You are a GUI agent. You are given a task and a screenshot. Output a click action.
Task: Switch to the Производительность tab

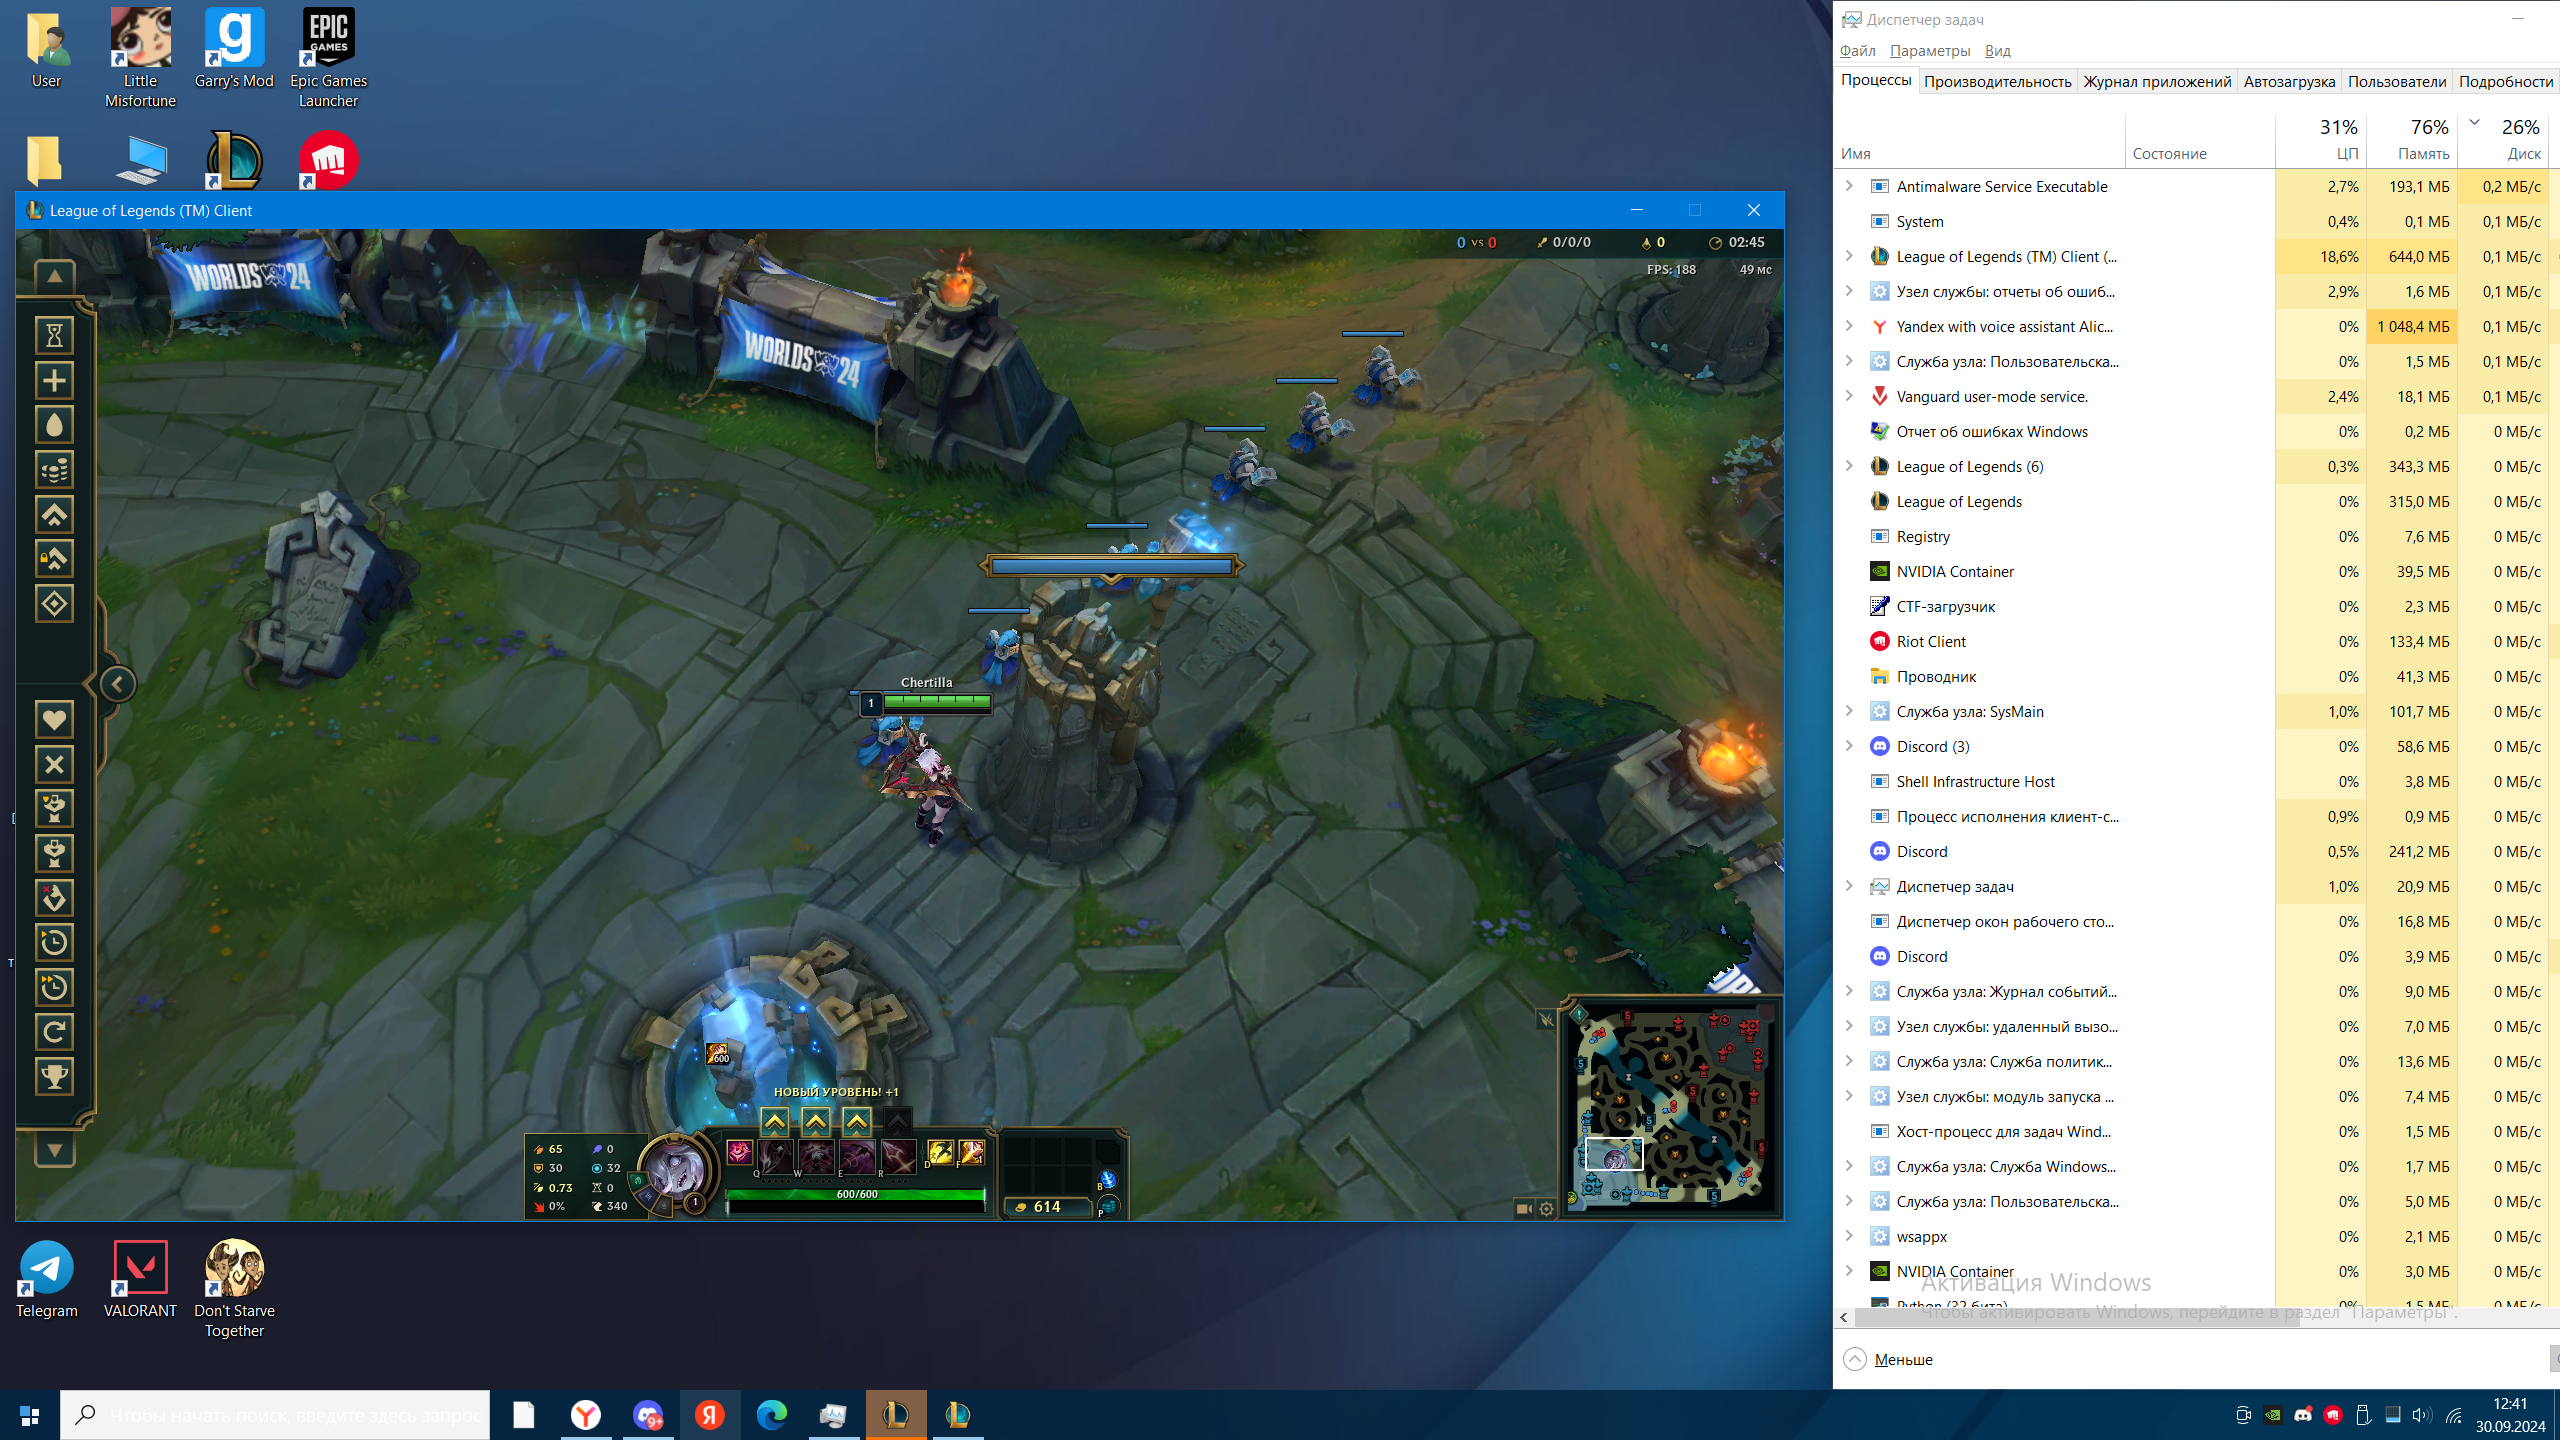(1997, 82)
